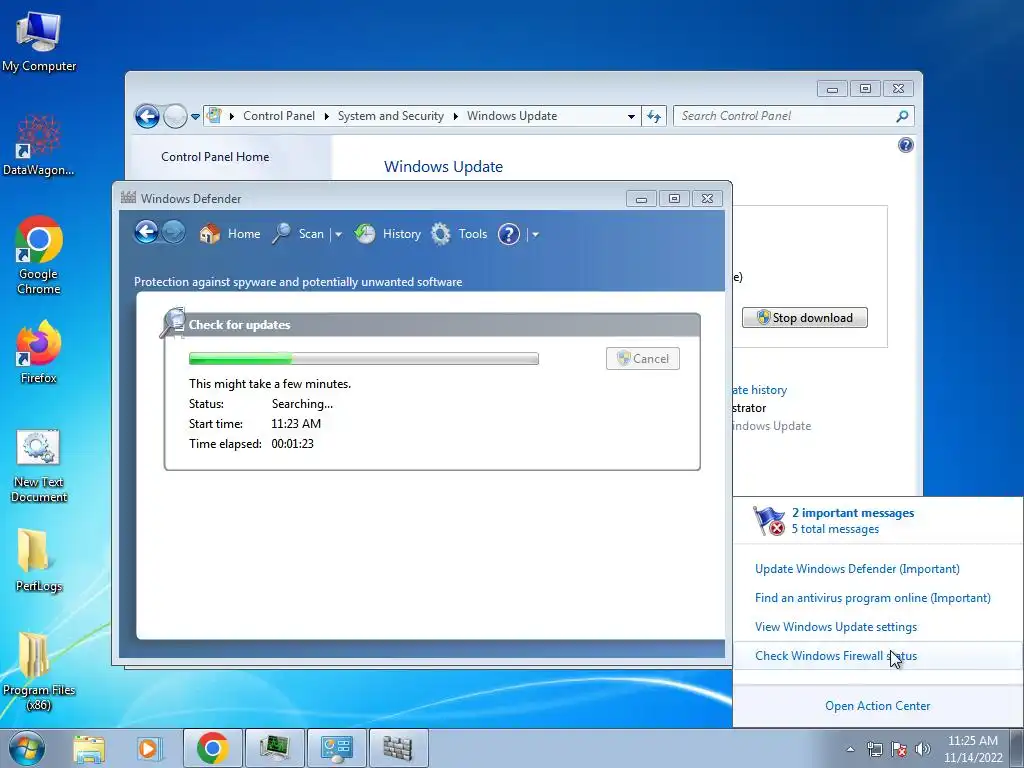
Task: Open Windows Update help icon
Action: [905, 145]
